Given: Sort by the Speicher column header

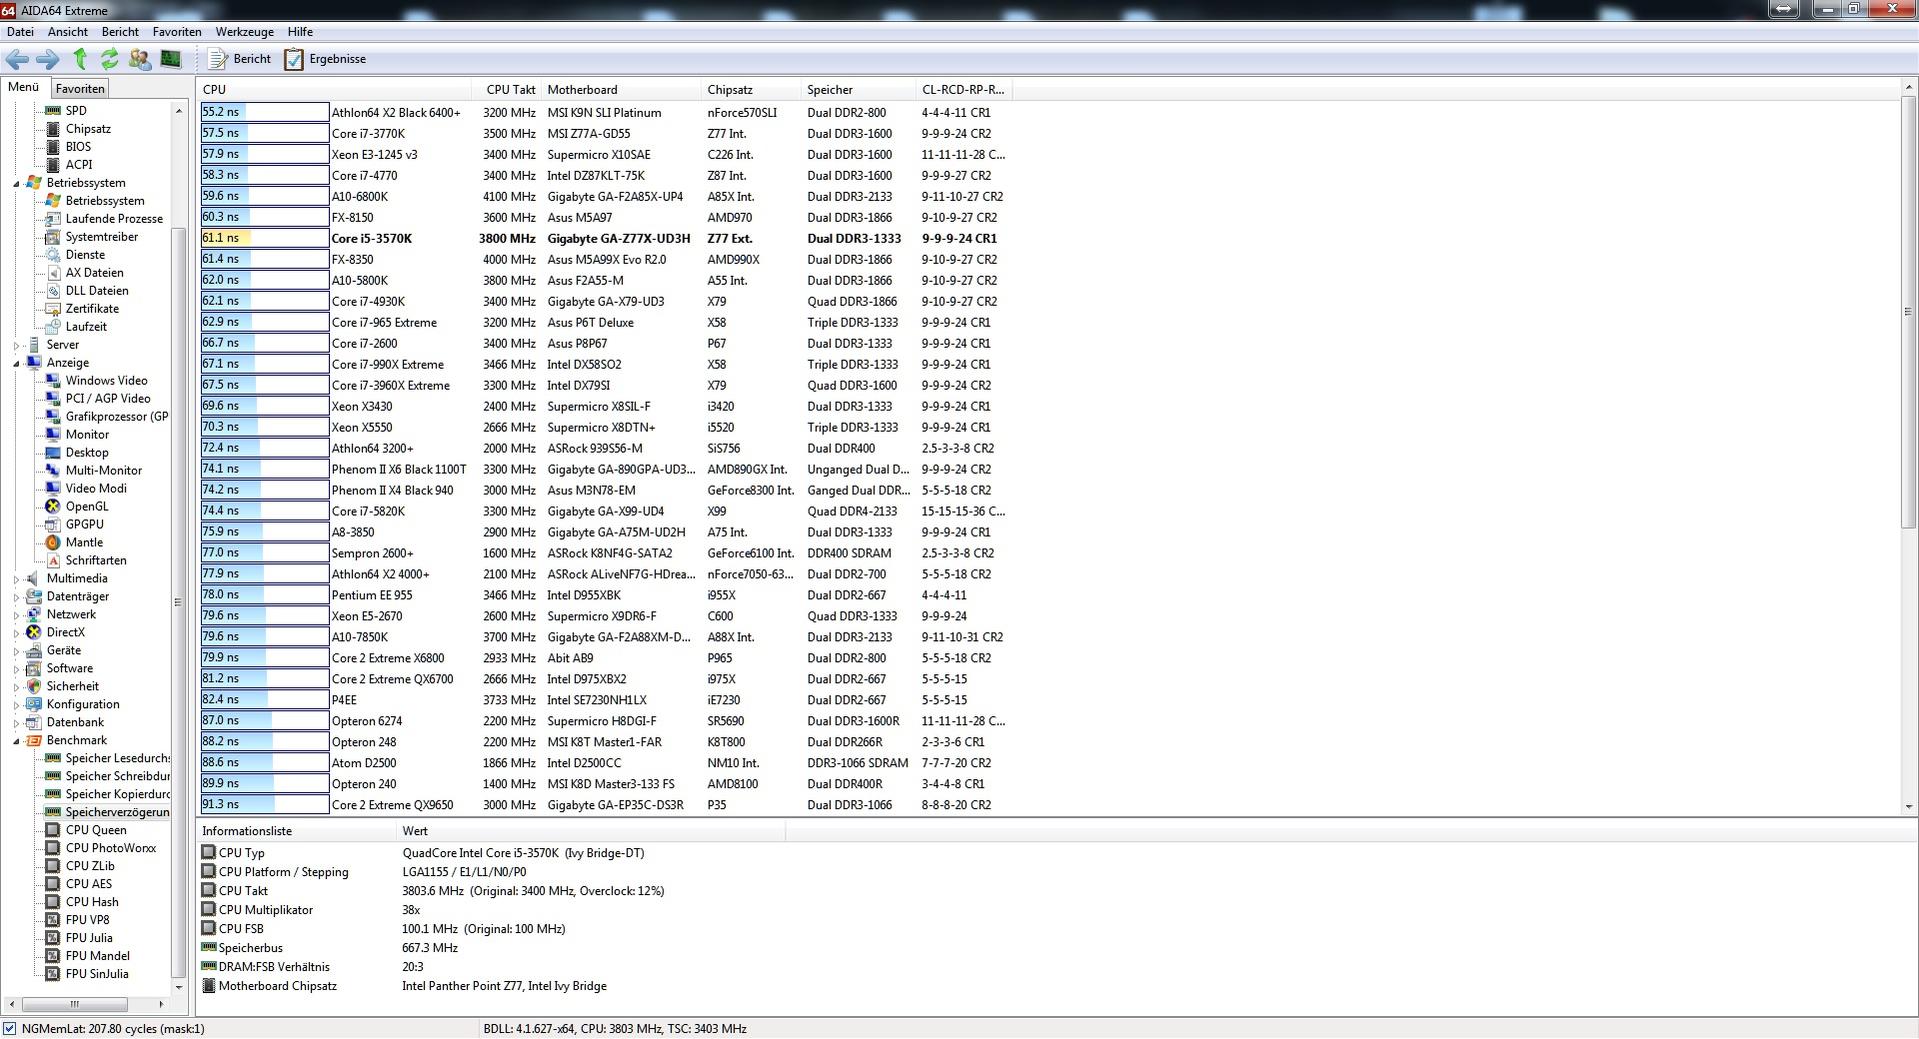Looking at the screenshot, I should click(857, 90).
